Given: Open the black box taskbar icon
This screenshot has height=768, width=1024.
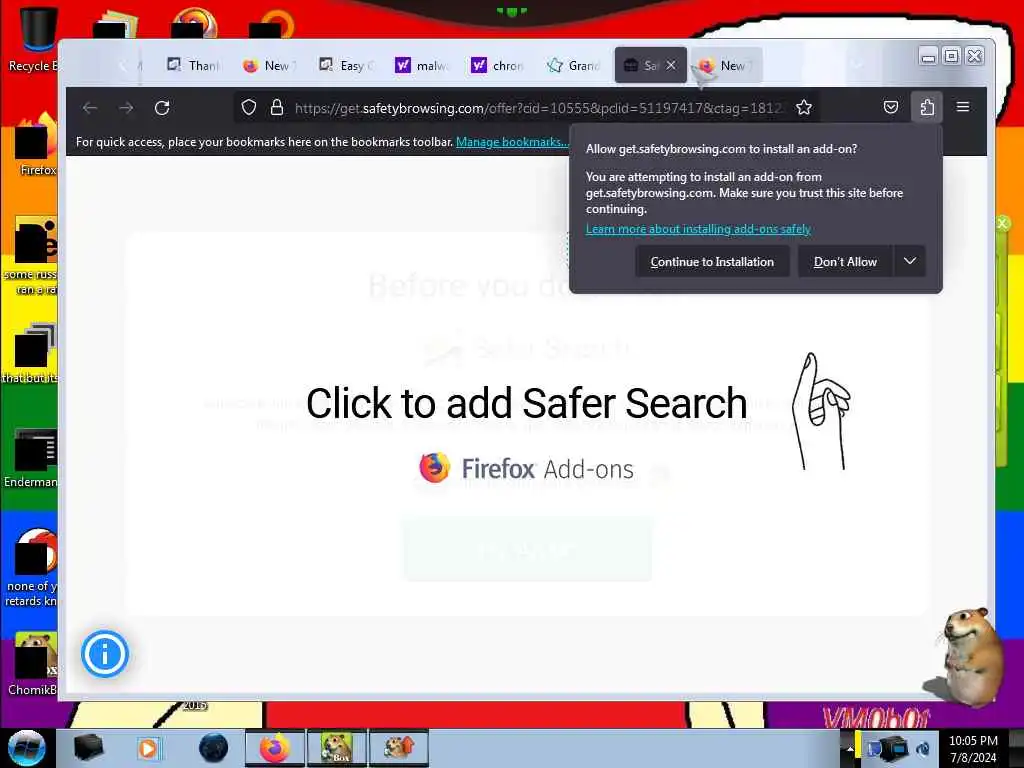Looking at the screenshot, I should coord(88,748).
